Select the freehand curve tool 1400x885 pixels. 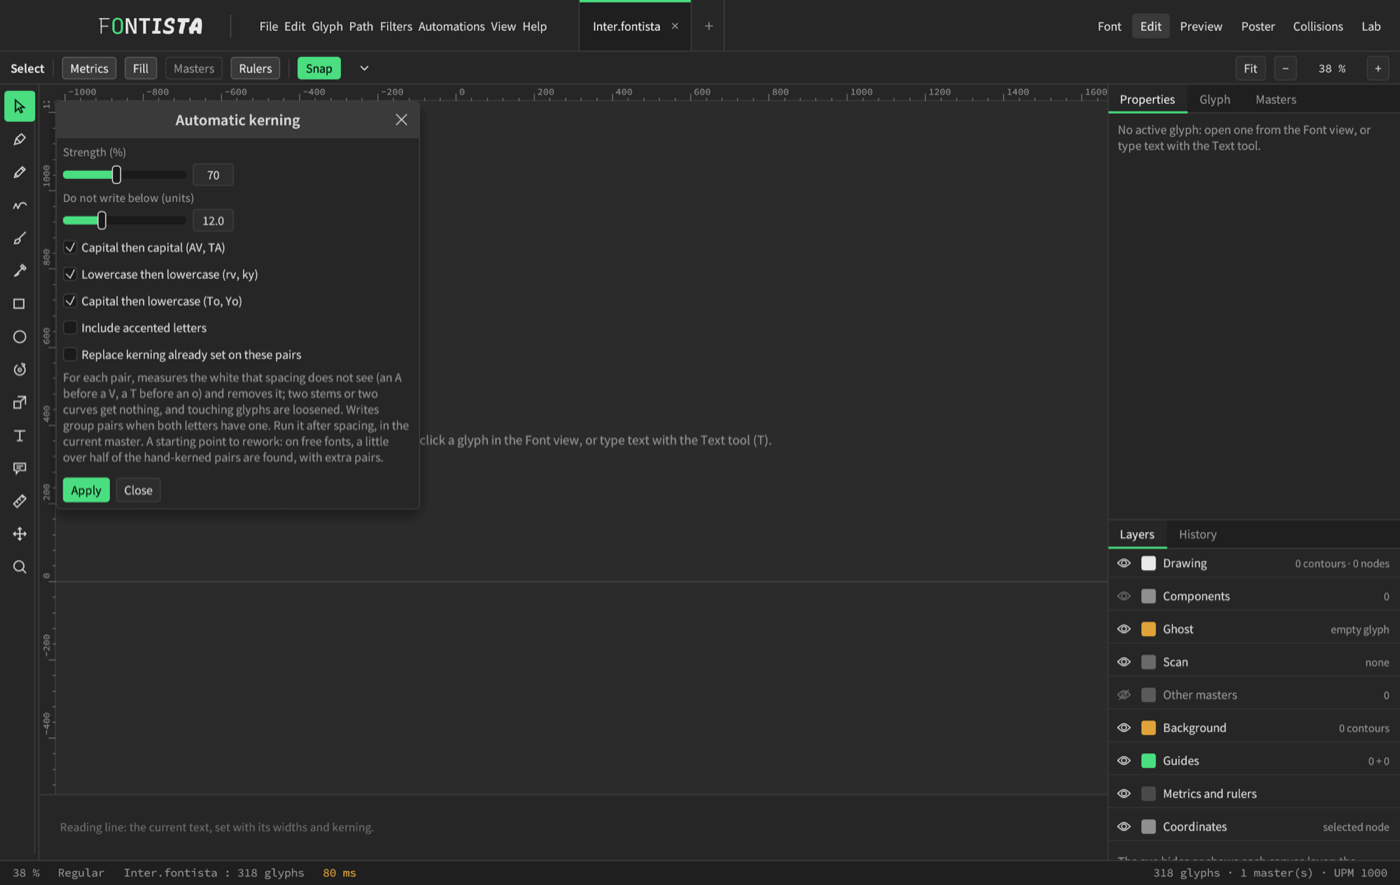pyautogui.click(x=19, y=205)
